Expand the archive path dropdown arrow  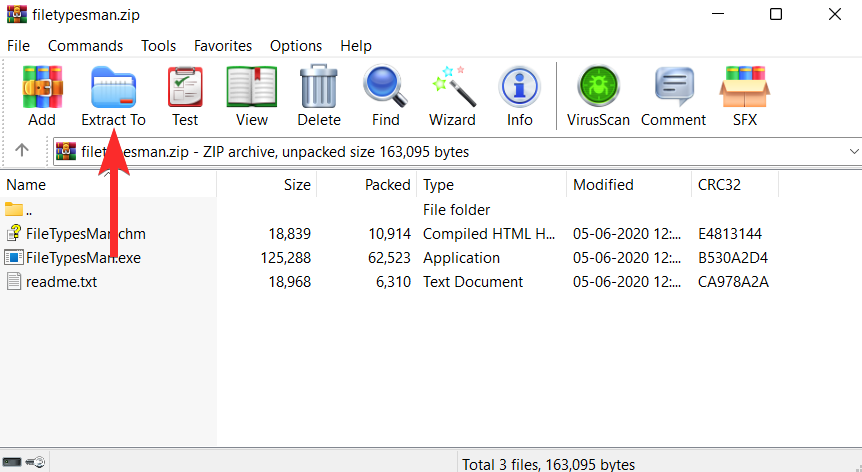point(853,152)
